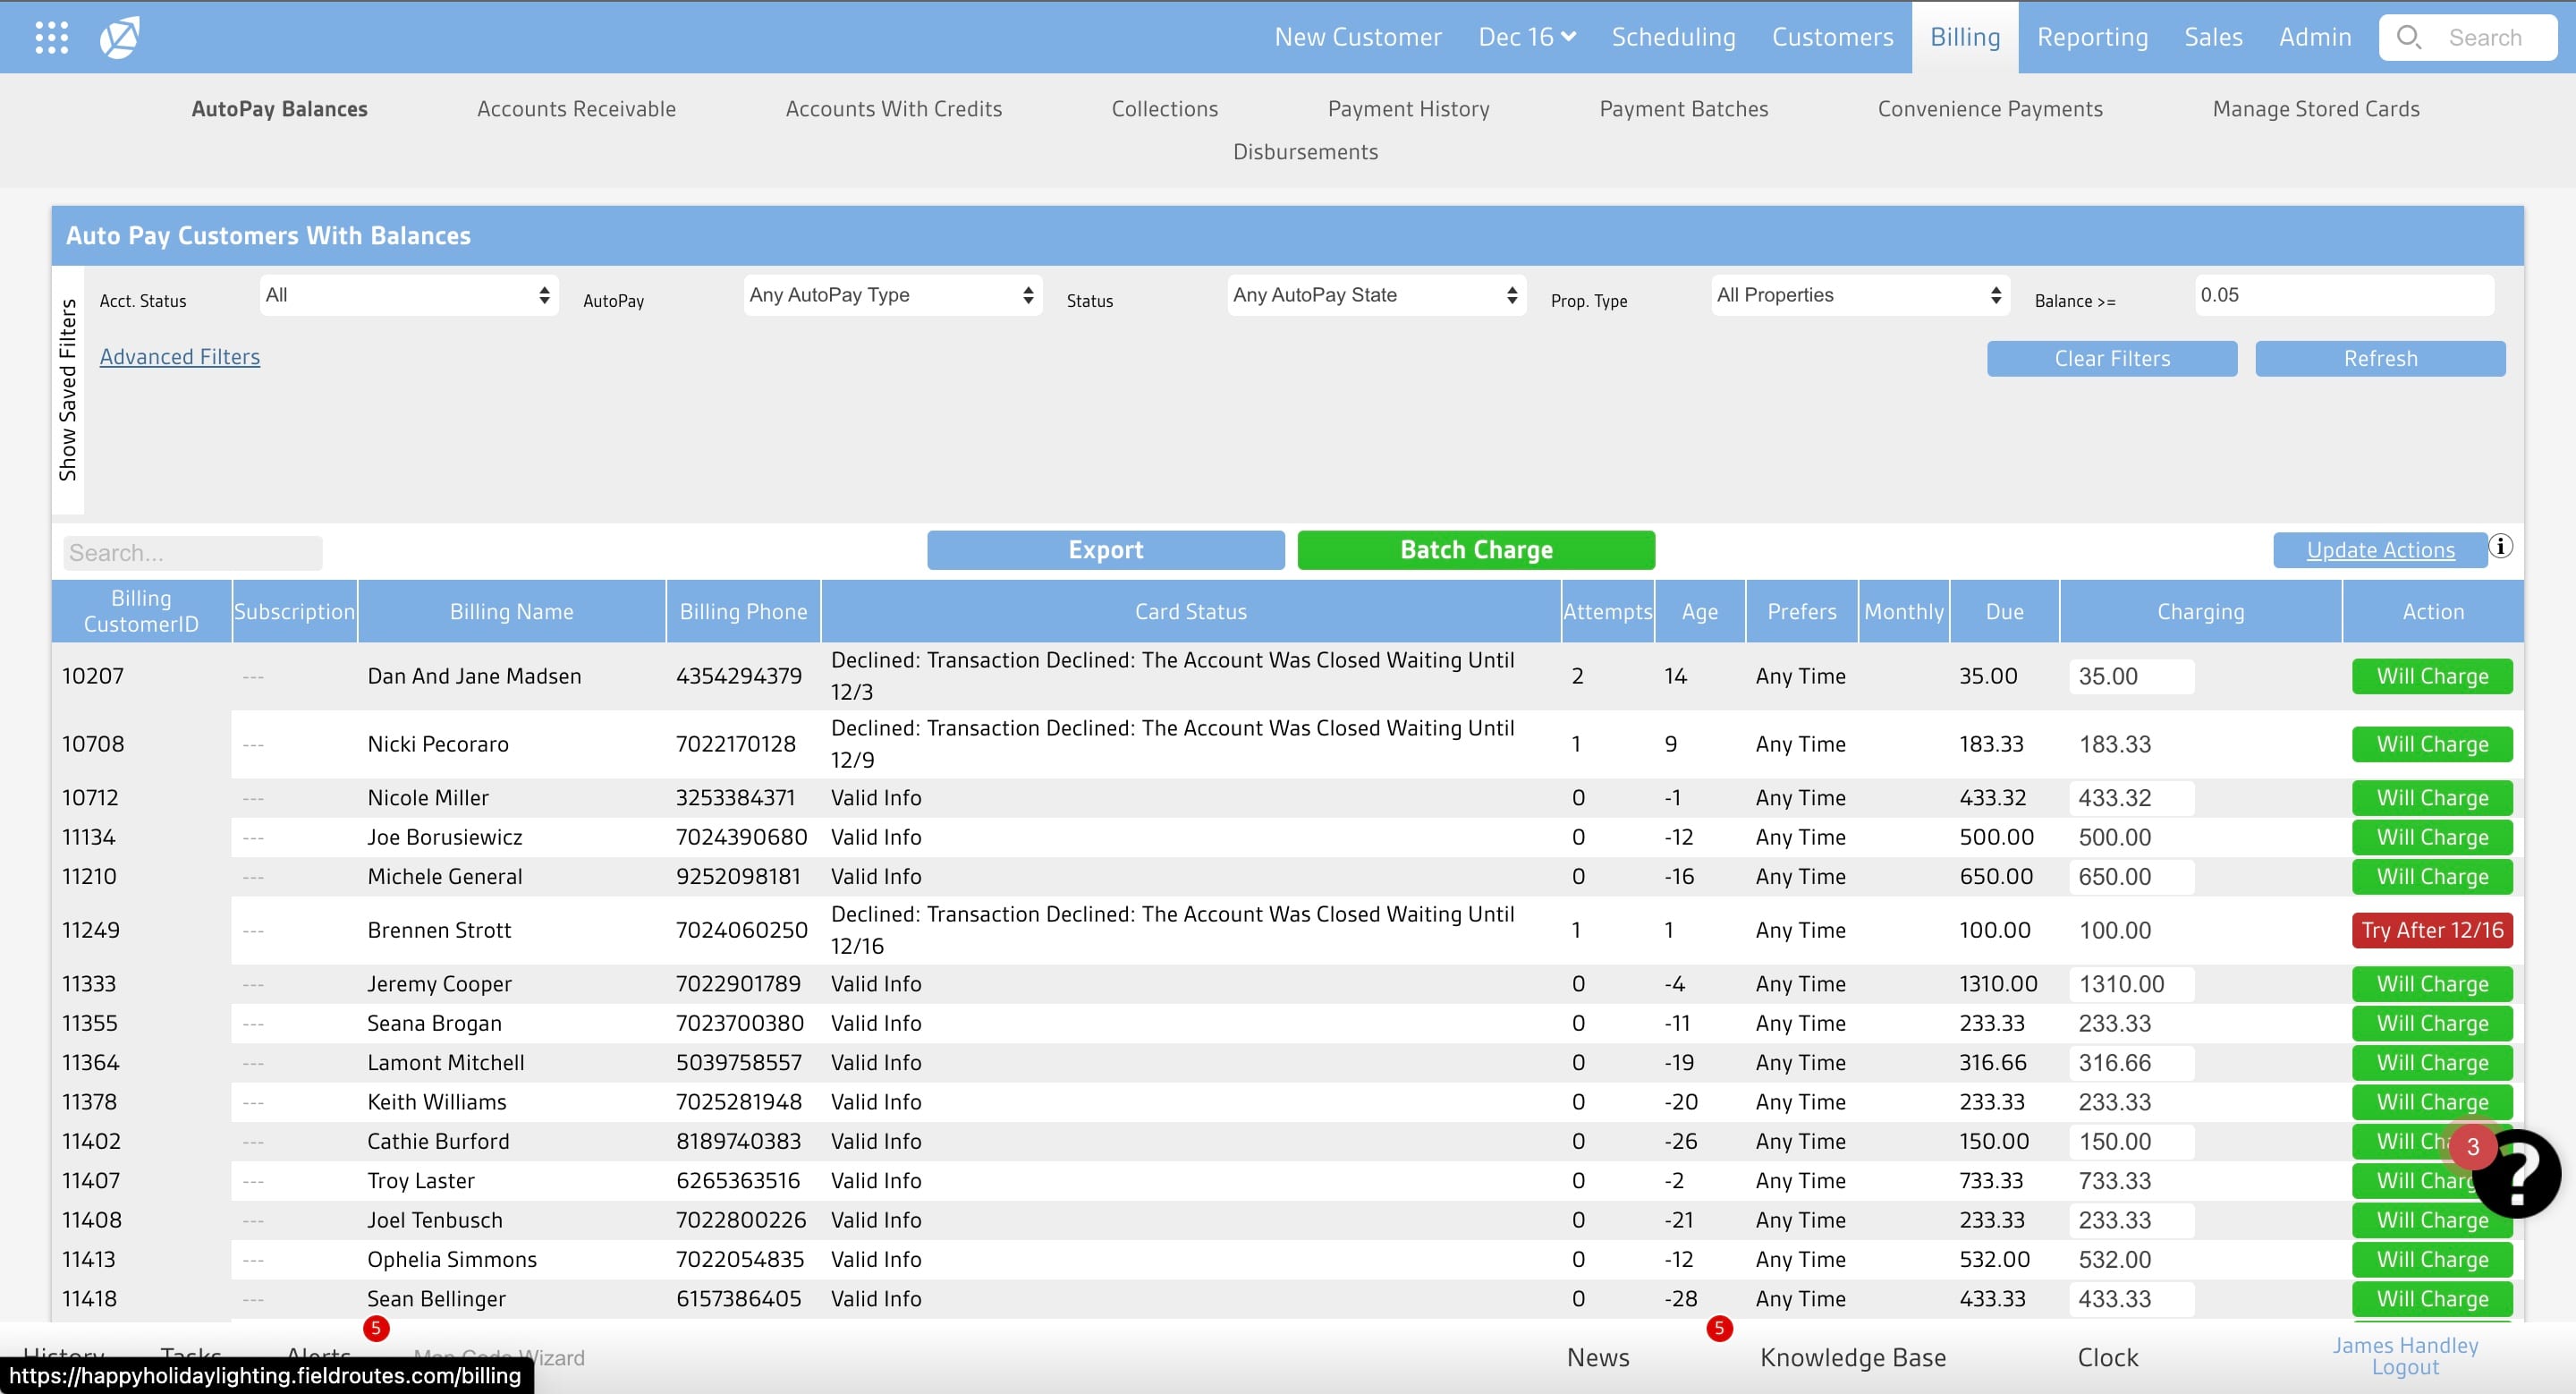Toggle Will Charge for Dan And Jane Madsen
The height and width of the screenshot is (1394, 2576).
2431,676
